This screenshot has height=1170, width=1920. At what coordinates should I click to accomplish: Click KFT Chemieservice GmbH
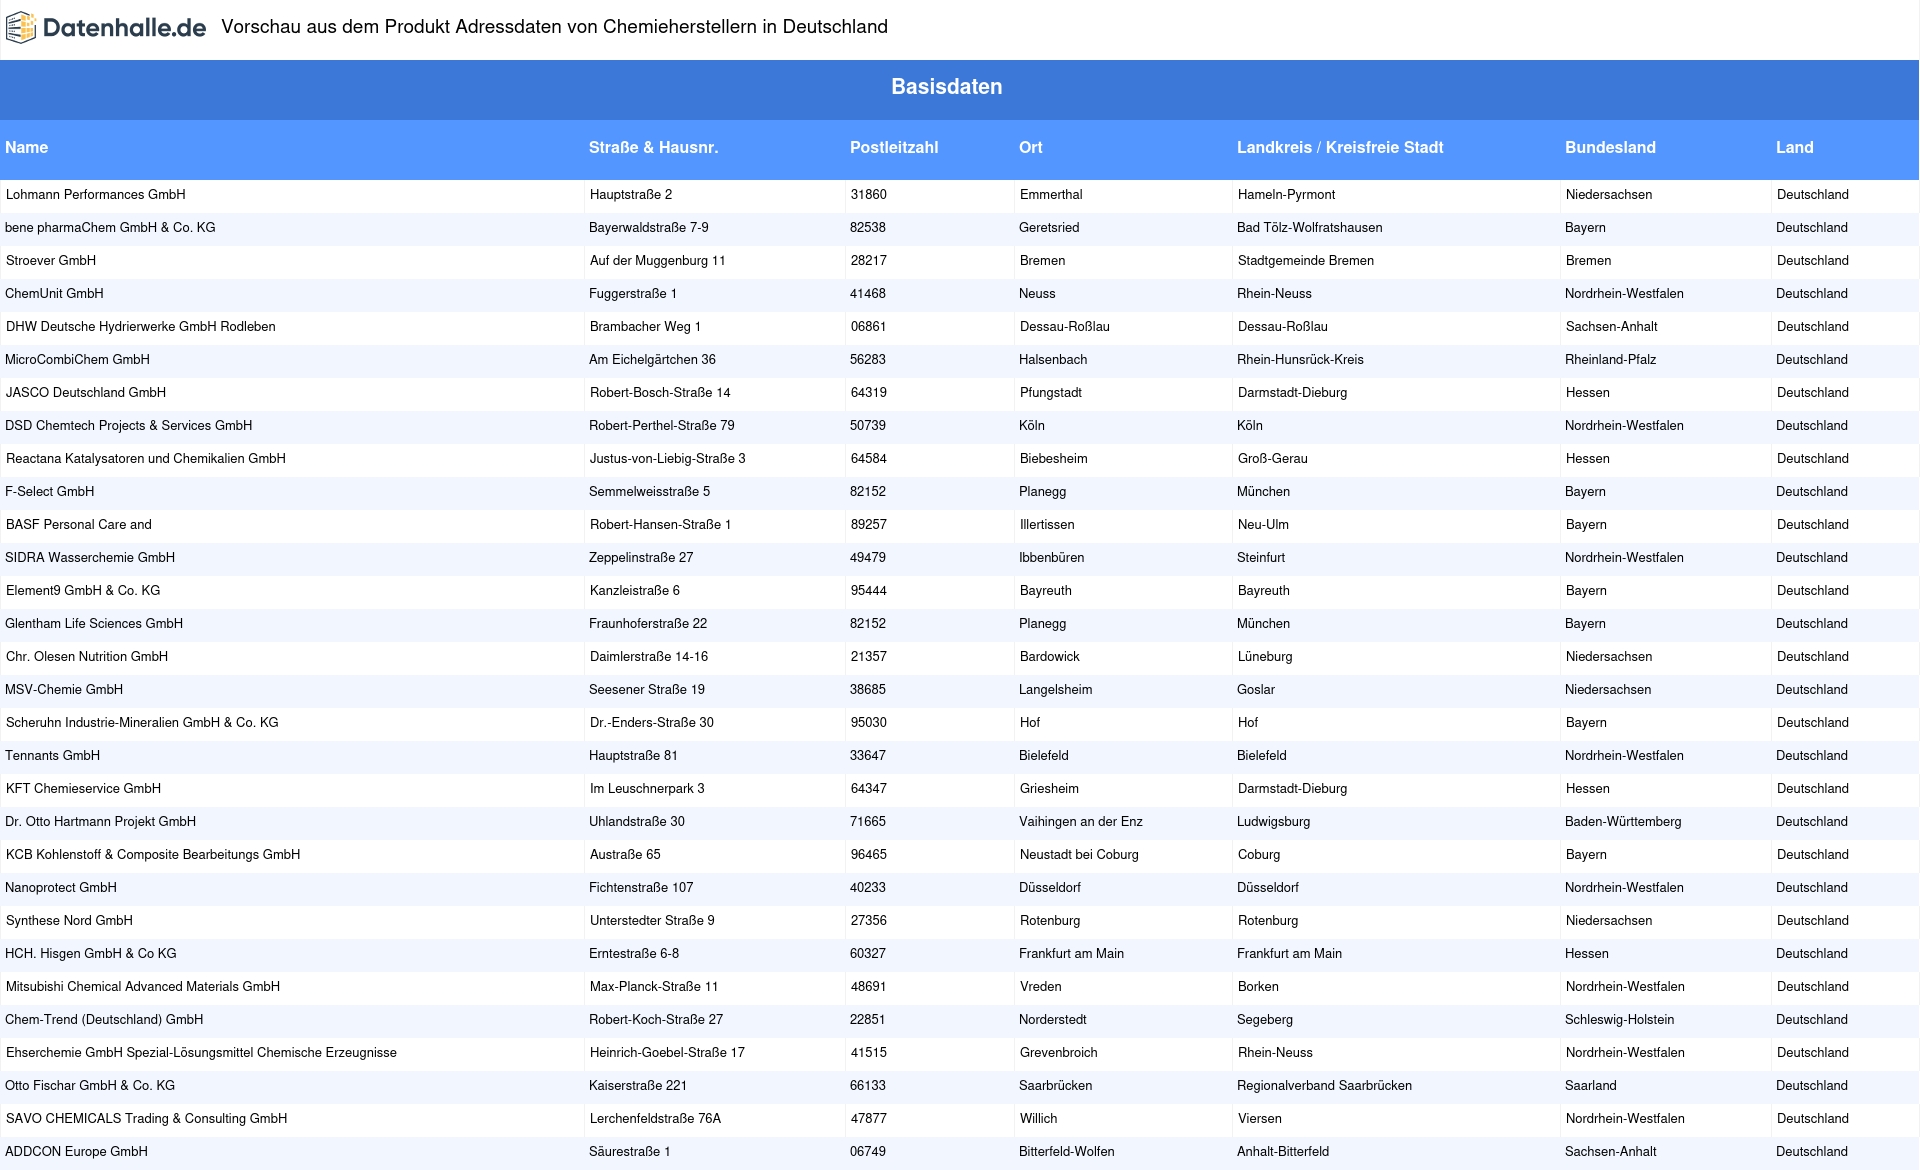tap(83, 789)
